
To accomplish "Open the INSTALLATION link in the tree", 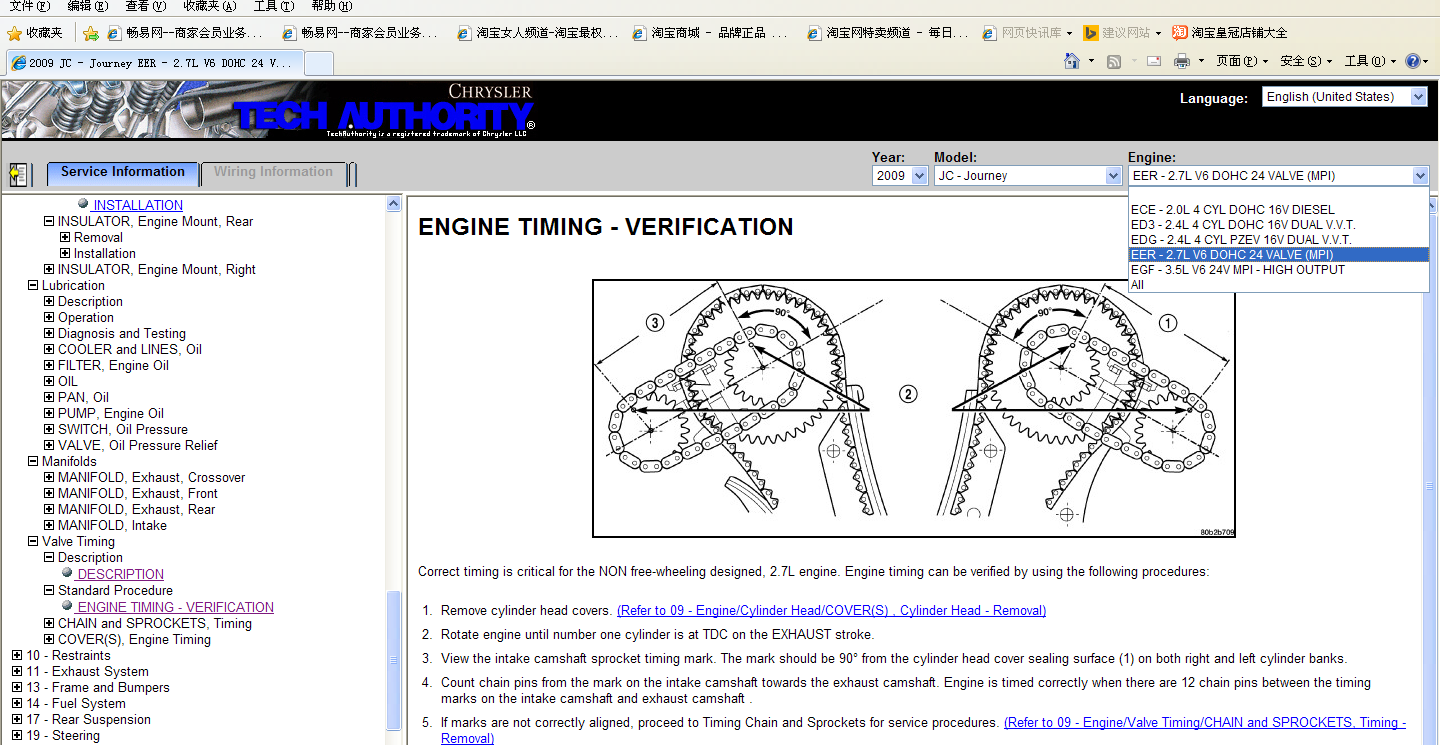I will (138, 205).
